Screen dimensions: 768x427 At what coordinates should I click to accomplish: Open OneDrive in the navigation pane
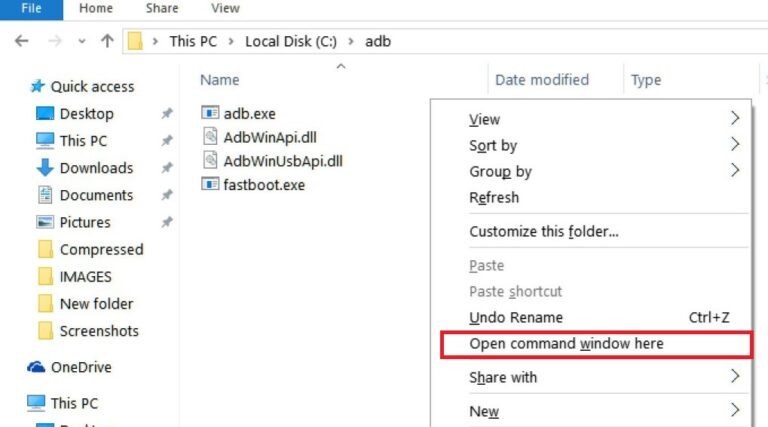(x=80, y=367)
